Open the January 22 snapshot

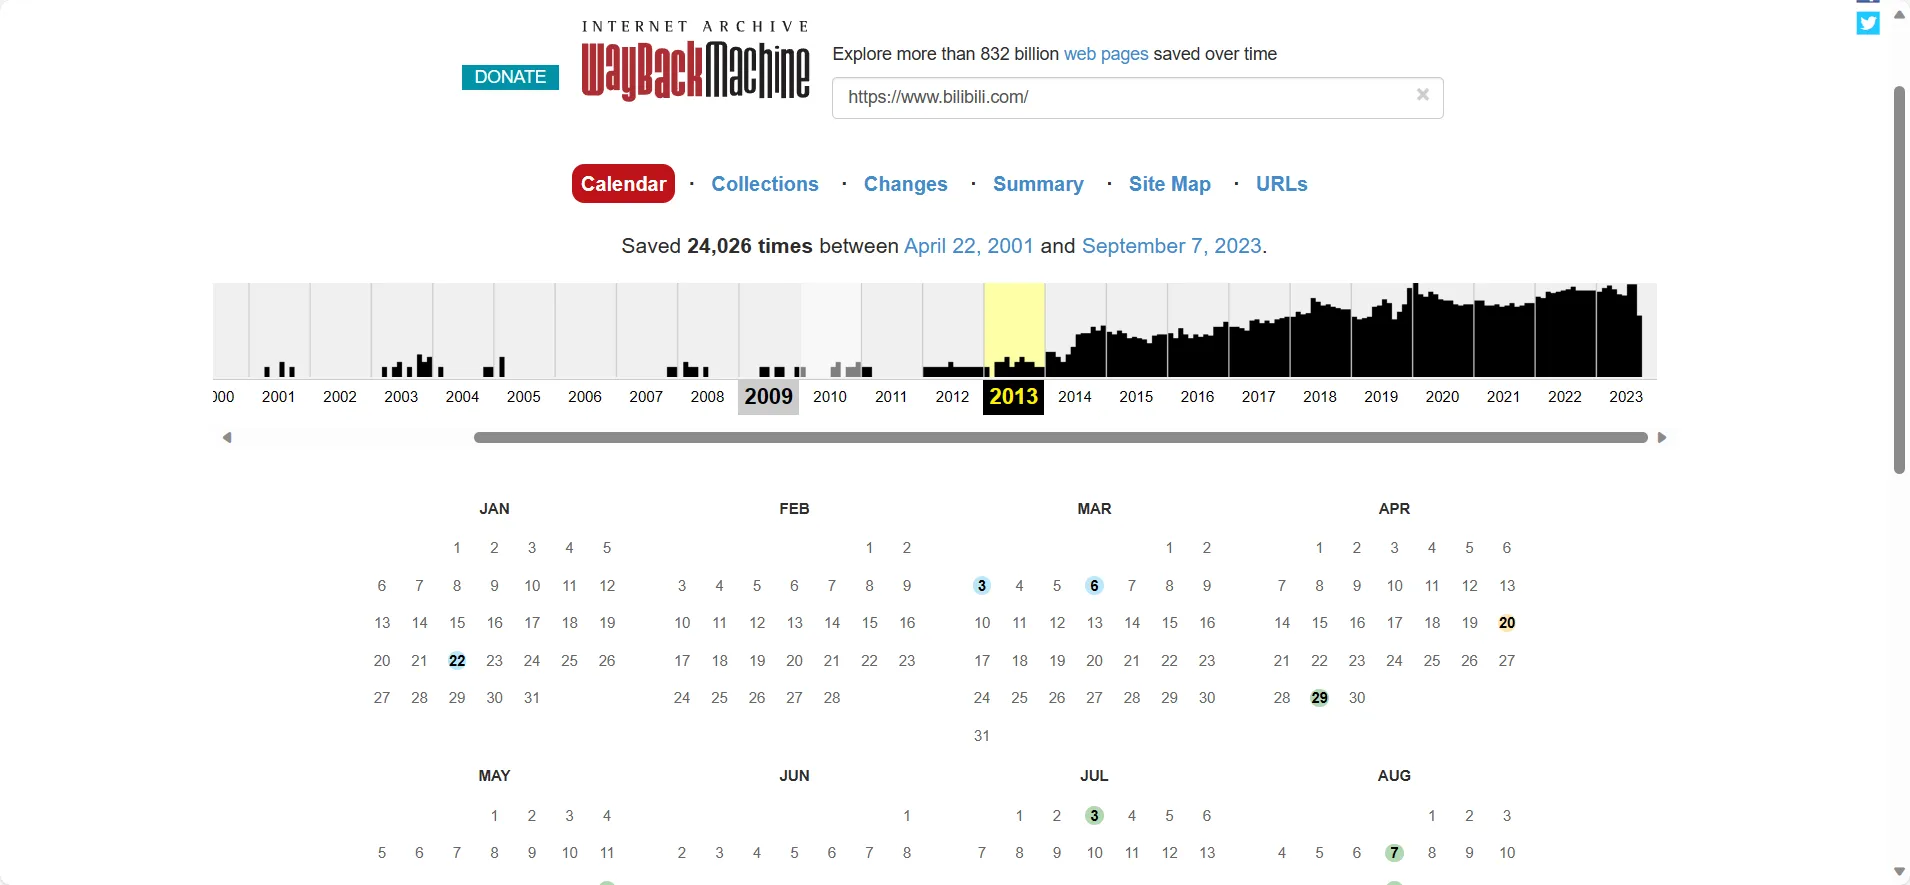[x=457, y=661]
